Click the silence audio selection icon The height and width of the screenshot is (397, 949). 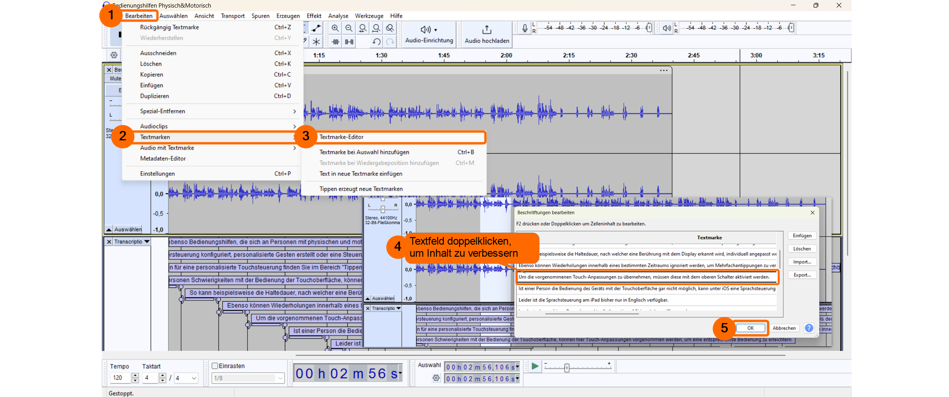(349, 42)
